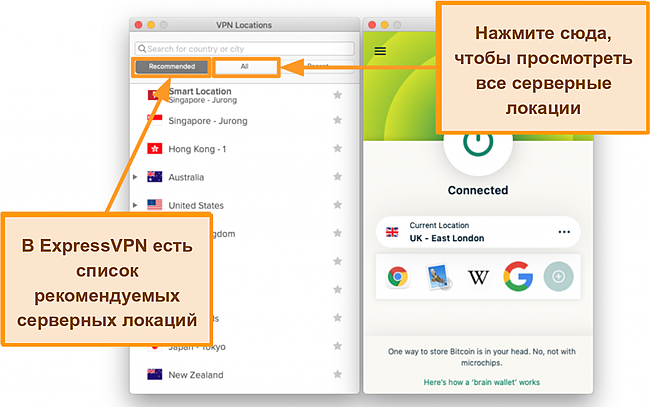Viewport: 650px width, 407px height.
Task: Select Smart Location Singapore - Jurong
Action: click(245, 95)
